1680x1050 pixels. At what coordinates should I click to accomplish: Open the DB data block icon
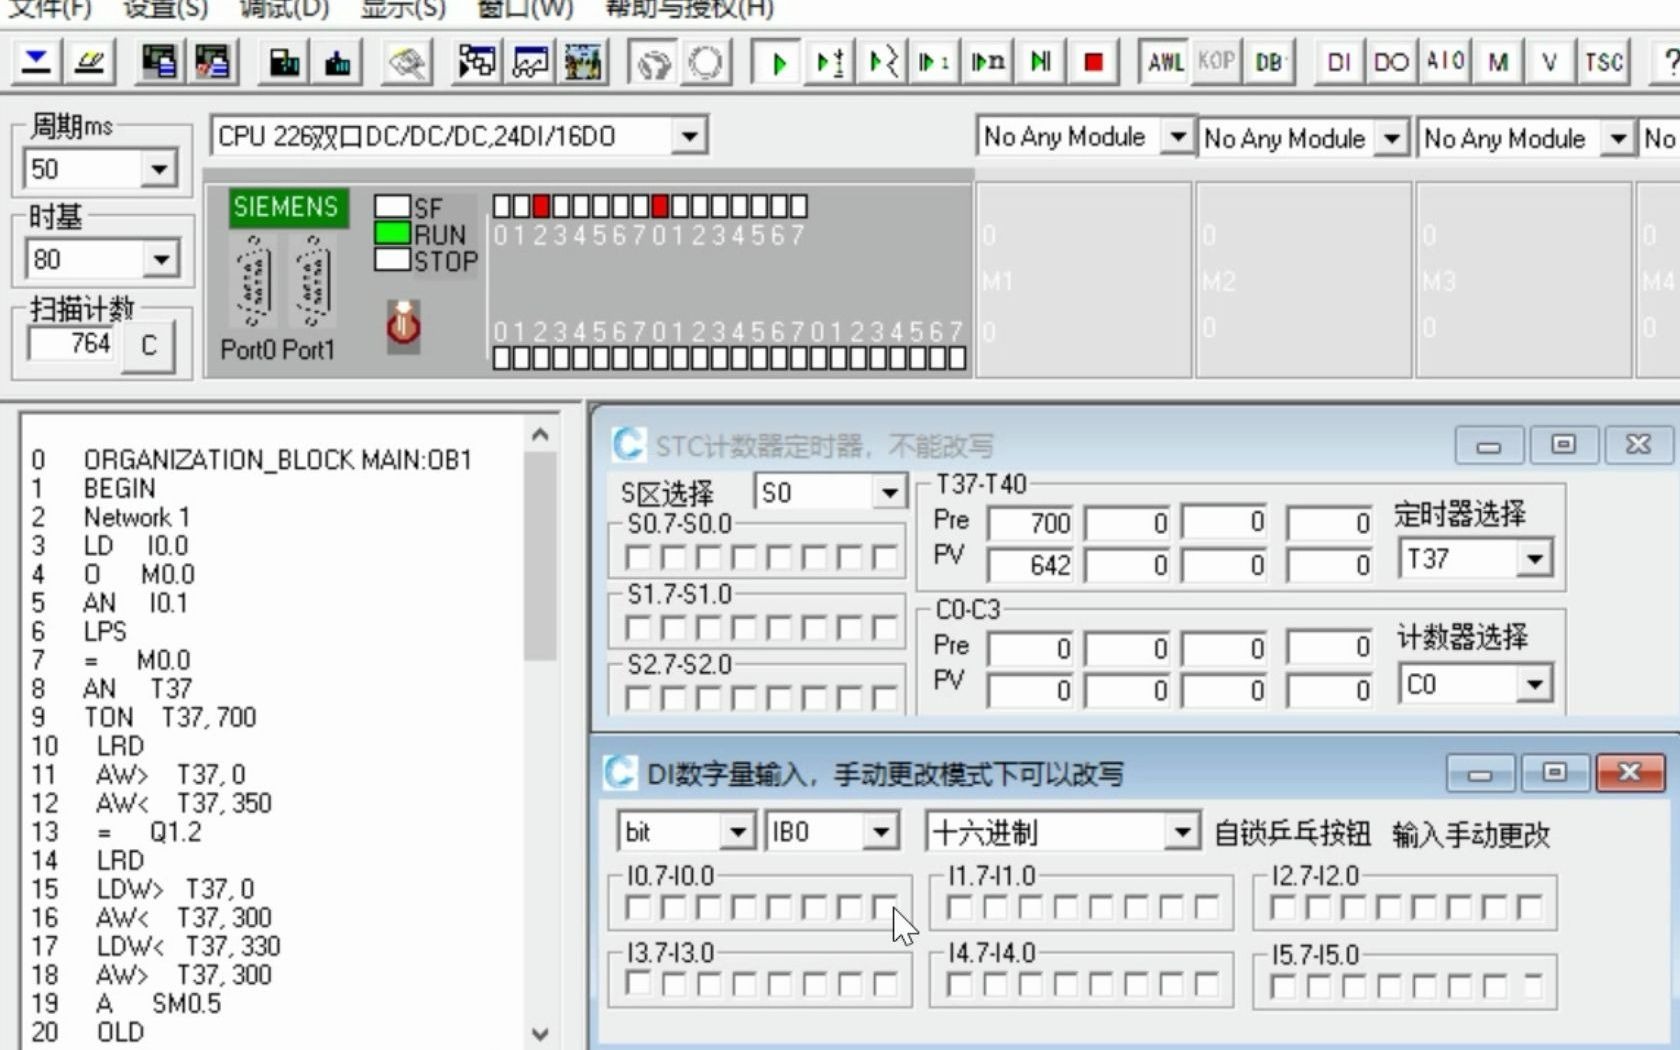click(1266, 61)
